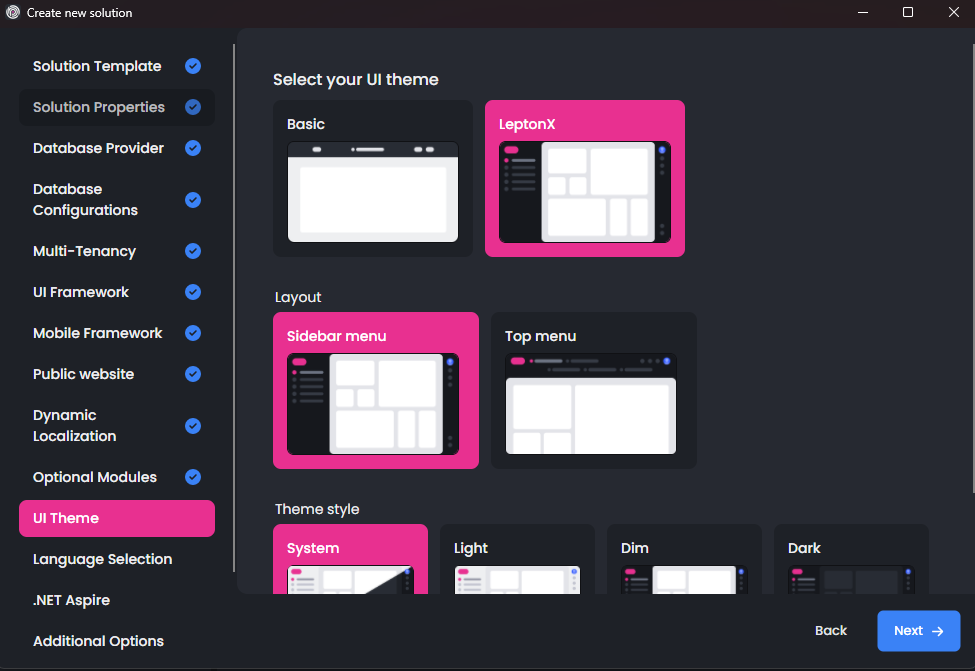Click the ABP Studio logo in the title bar

click(13, 13)
